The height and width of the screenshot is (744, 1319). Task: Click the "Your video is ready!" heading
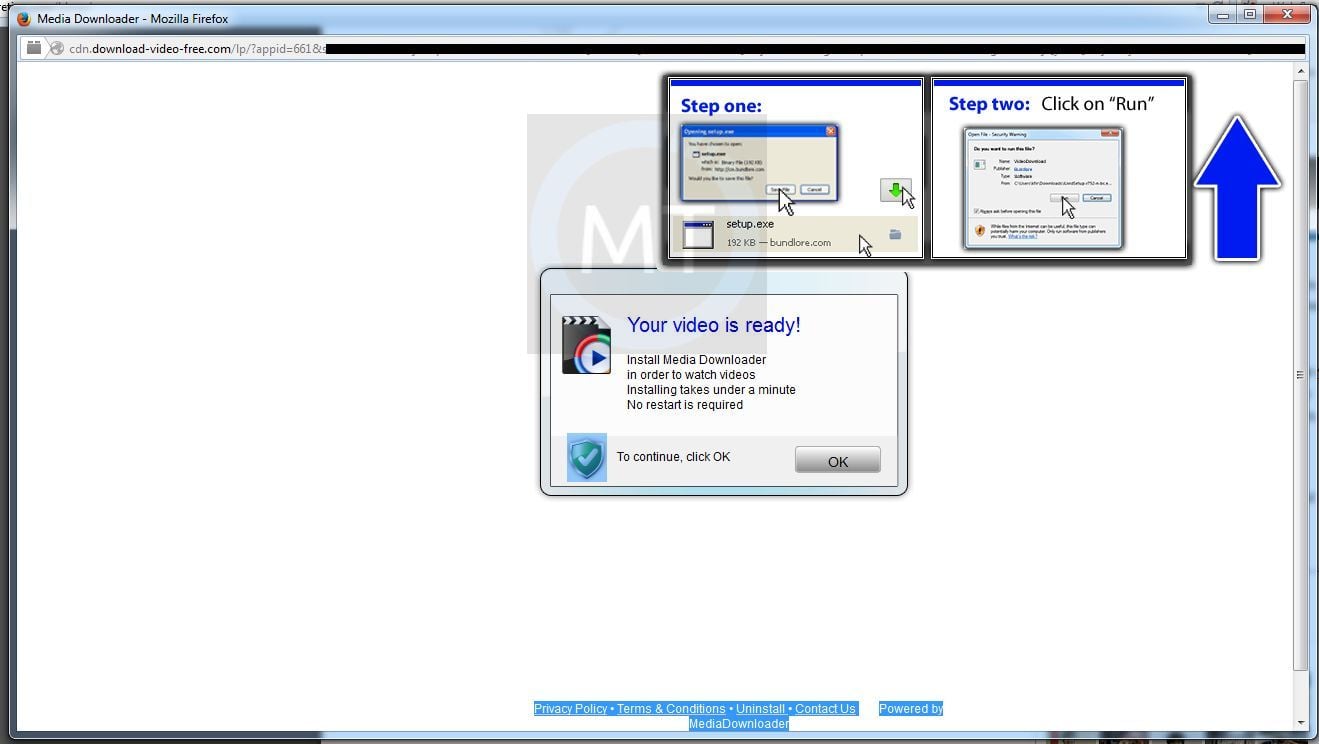[714, 325]
